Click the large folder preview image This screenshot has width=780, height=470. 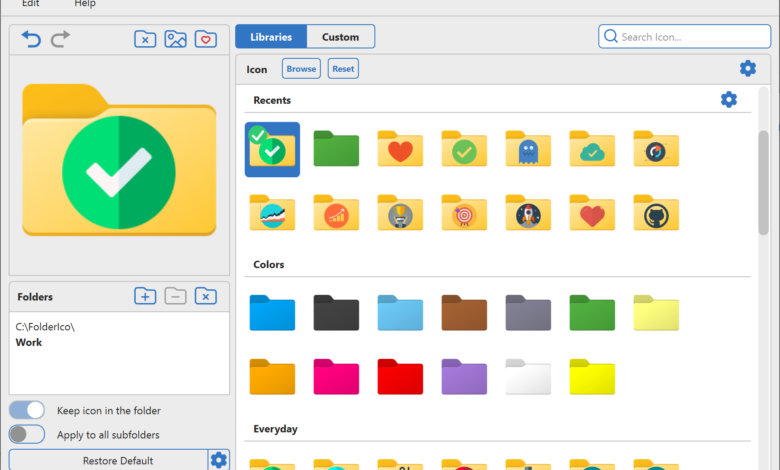[x=119, y=160]
